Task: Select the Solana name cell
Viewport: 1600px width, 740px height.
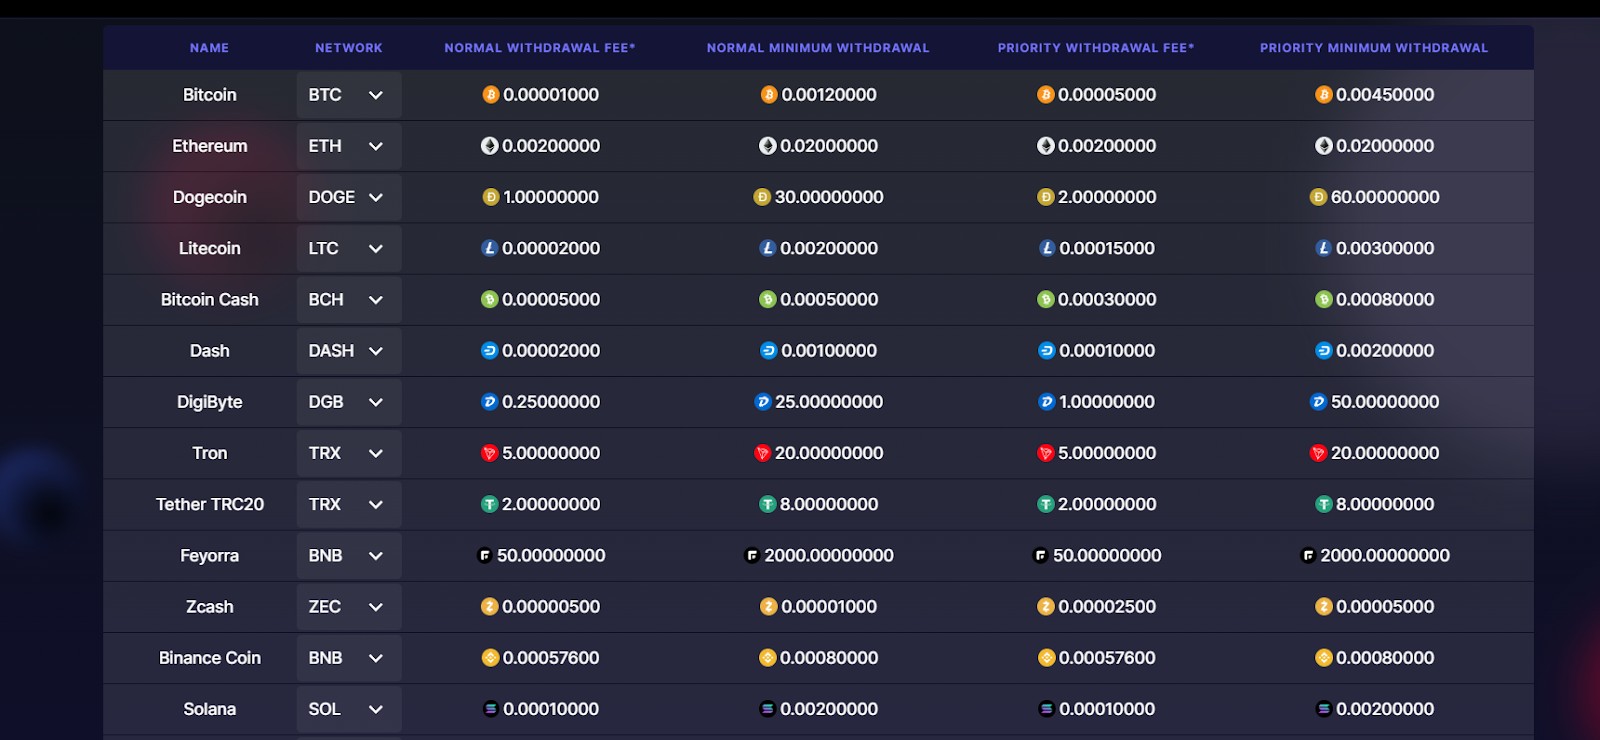Action: click(x=210, y=709)
